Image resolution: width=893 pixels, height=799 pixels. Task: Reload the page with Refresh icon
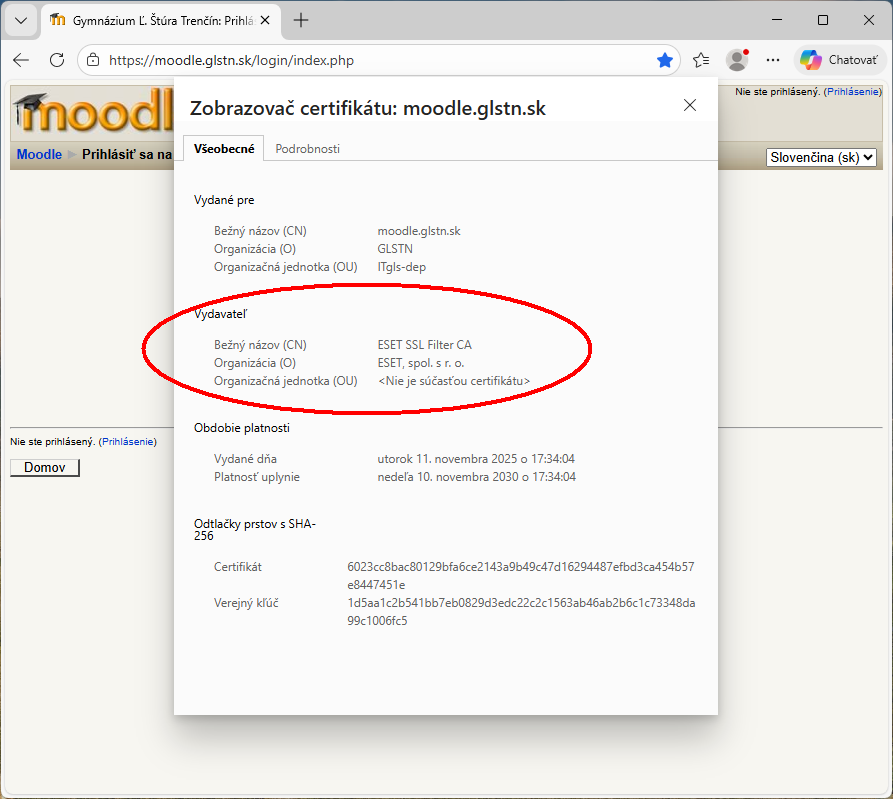(57, 60)
